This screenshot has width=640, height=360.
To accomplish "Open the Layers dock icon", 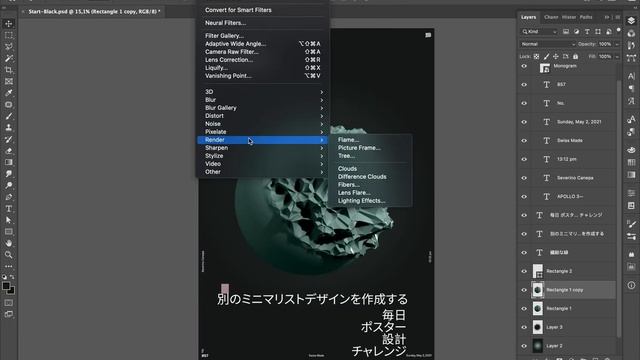I will 631,21.
